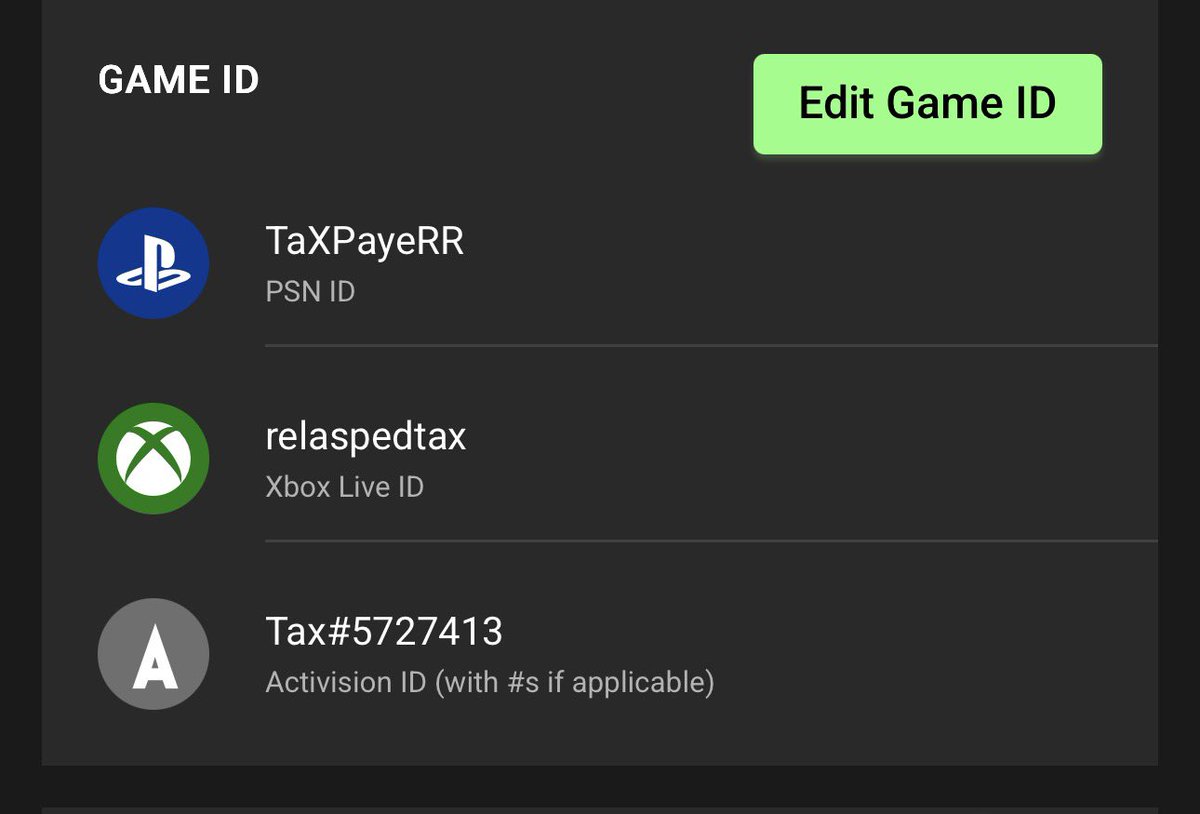Select the Activision logo icon
Screen dimensions: 1200x814
pyautogui.click(x=153, y=654)
